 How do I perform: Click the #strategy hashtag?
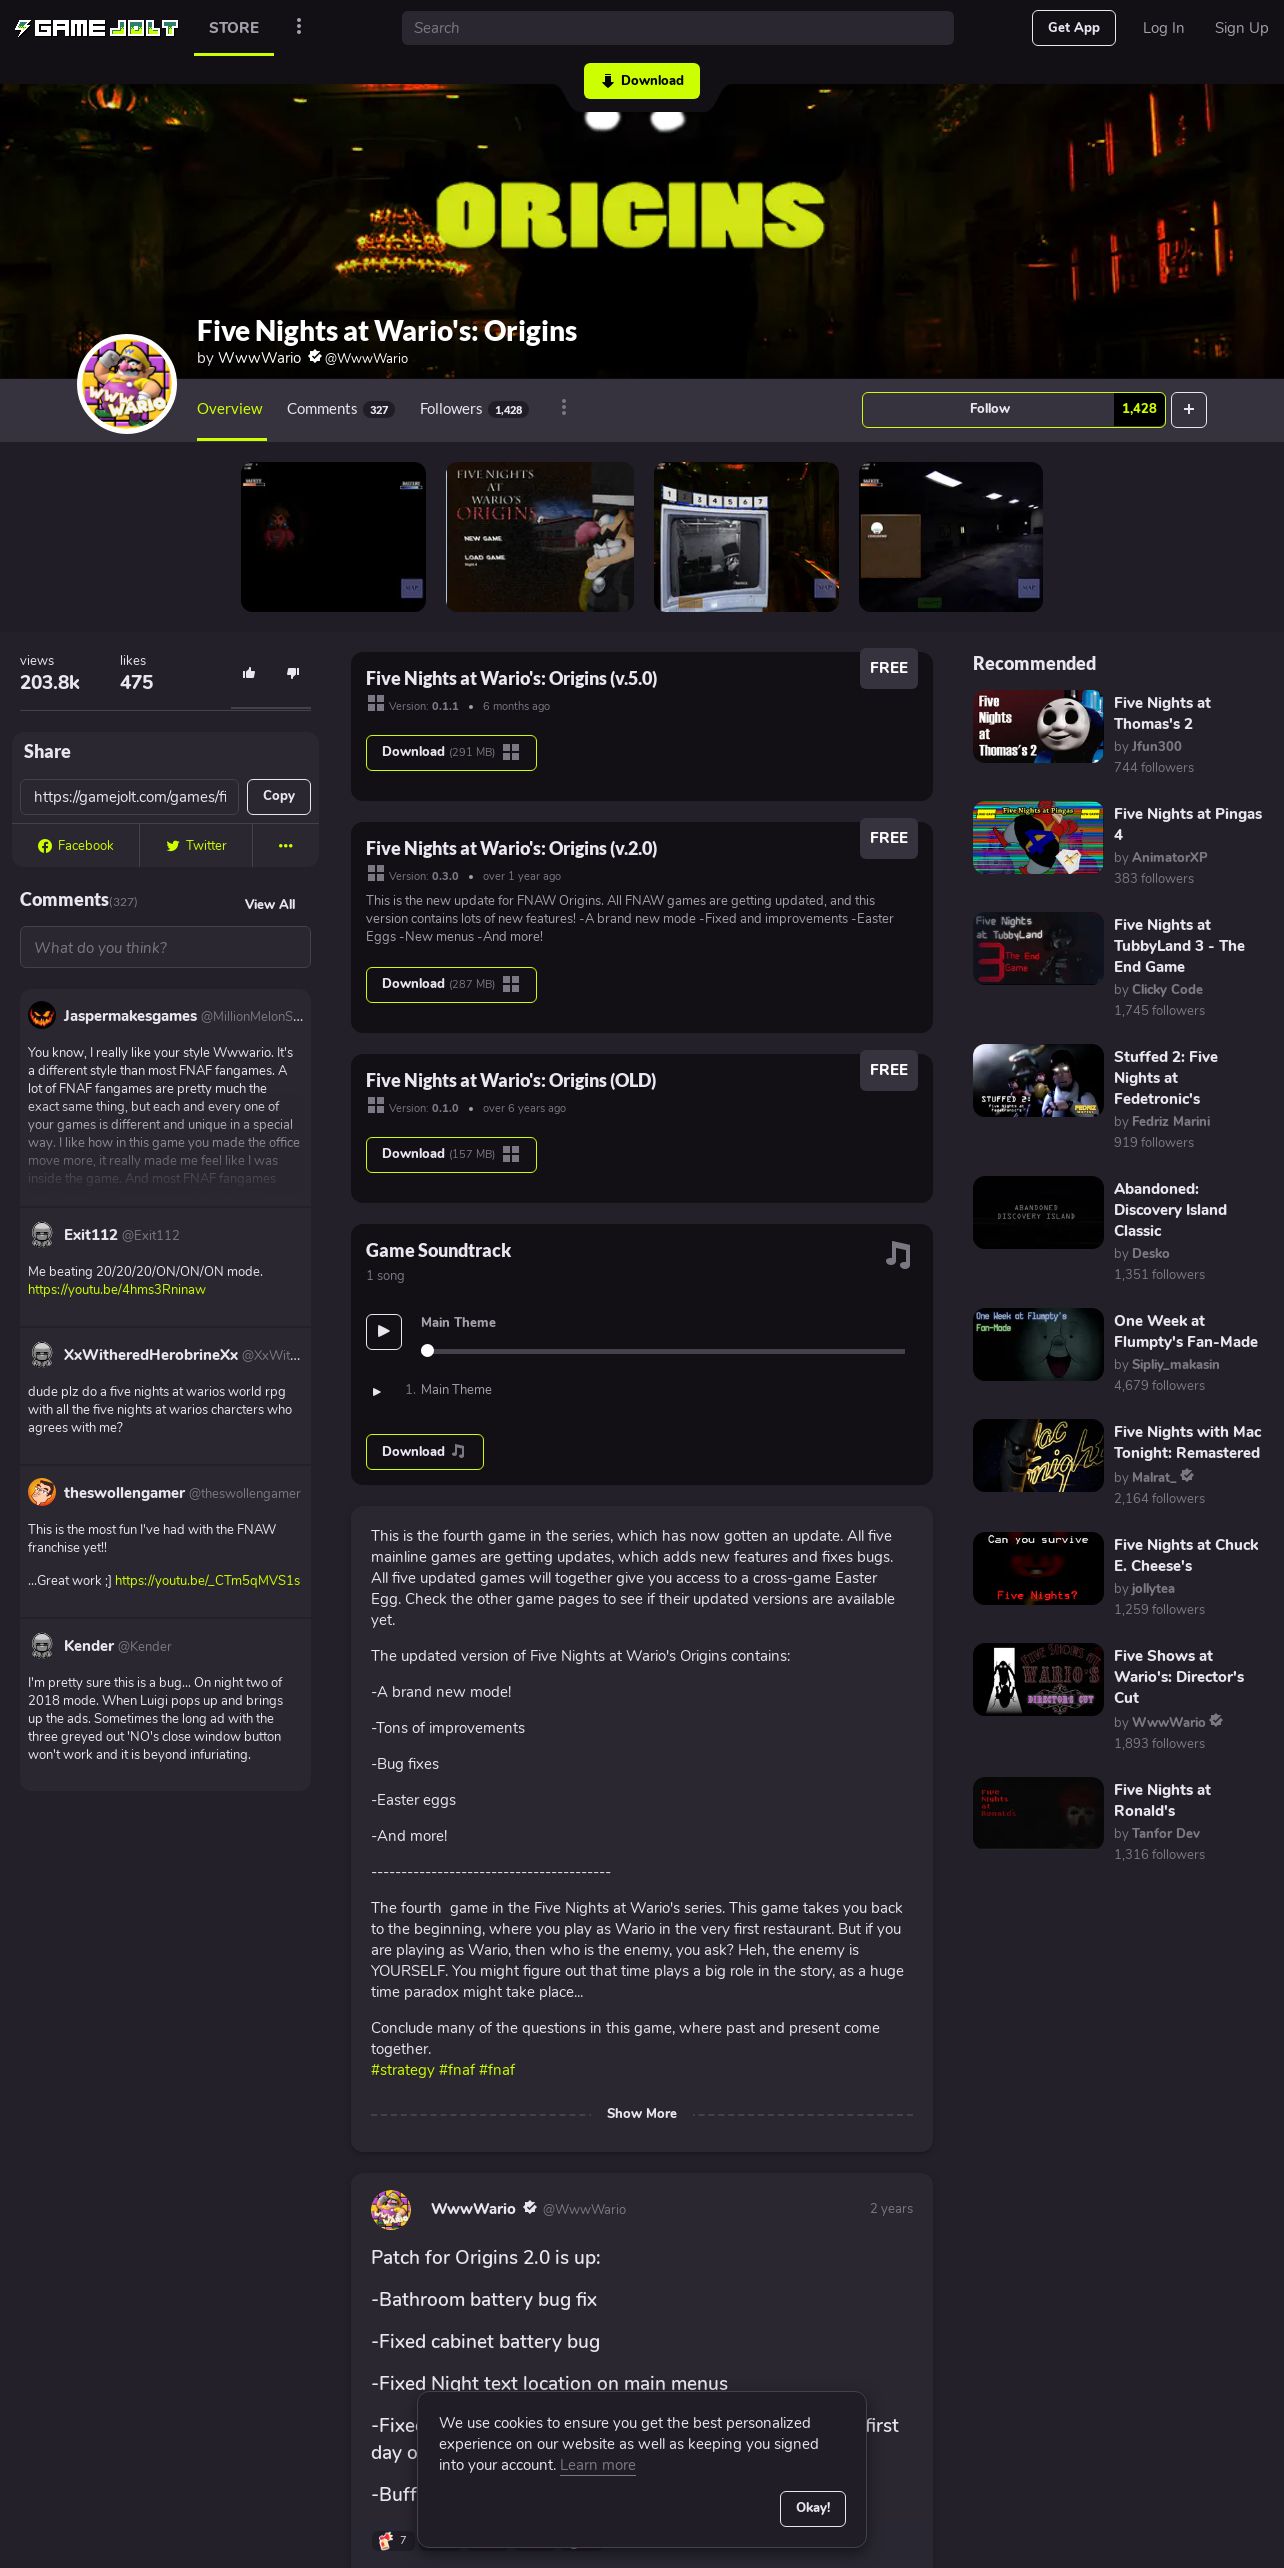pyautogui.click(x=403, y=2070)
